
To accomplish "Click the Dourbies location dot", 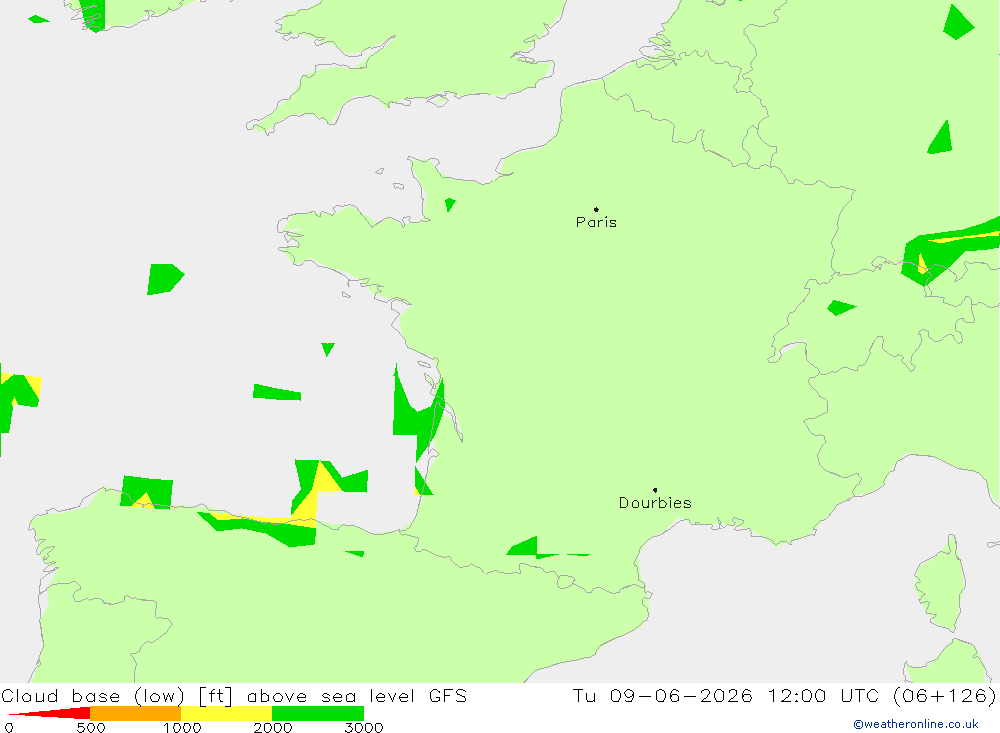I will 655,490.
